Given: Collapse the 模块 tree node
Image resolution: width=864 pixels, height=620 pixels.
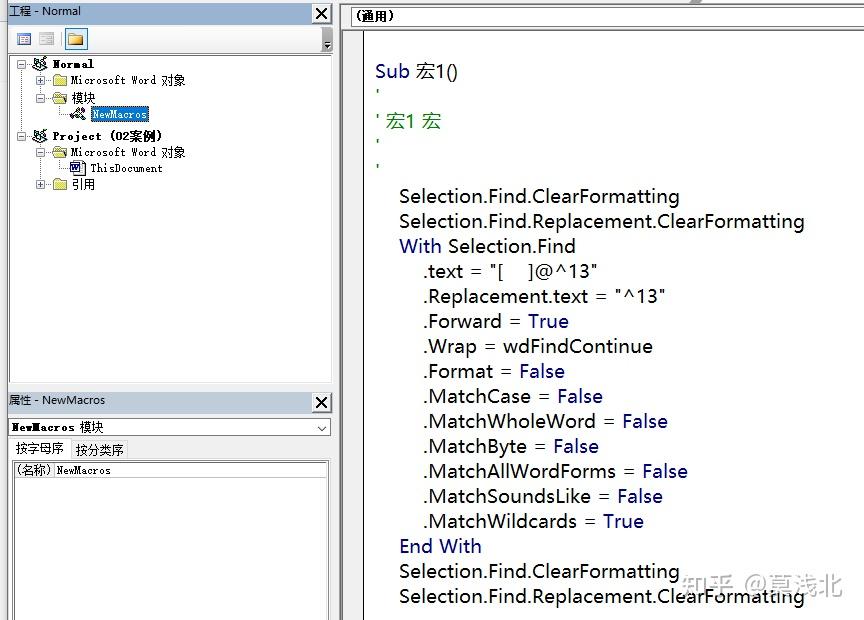Looking at the screenshot, I should click(x=40, y=99).
